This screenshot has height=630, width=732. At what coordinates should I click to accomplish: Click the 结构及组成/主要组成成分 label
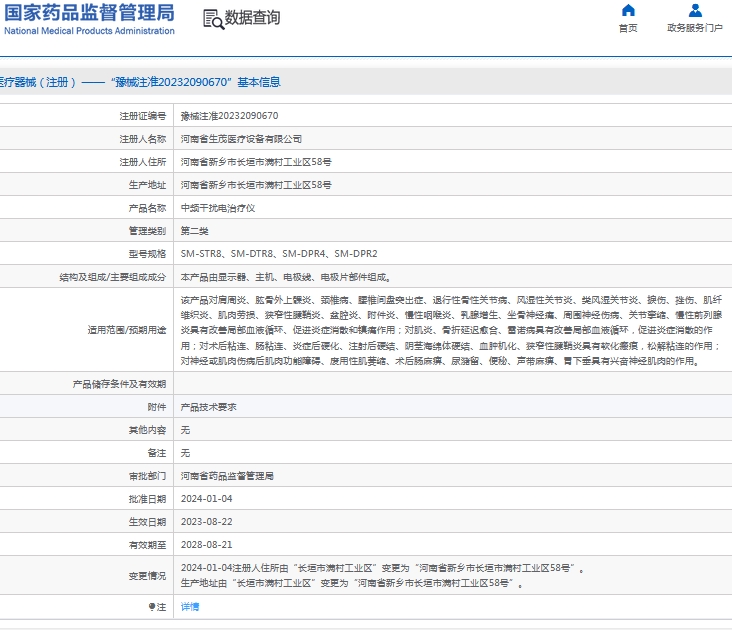[x=113, y=277]
